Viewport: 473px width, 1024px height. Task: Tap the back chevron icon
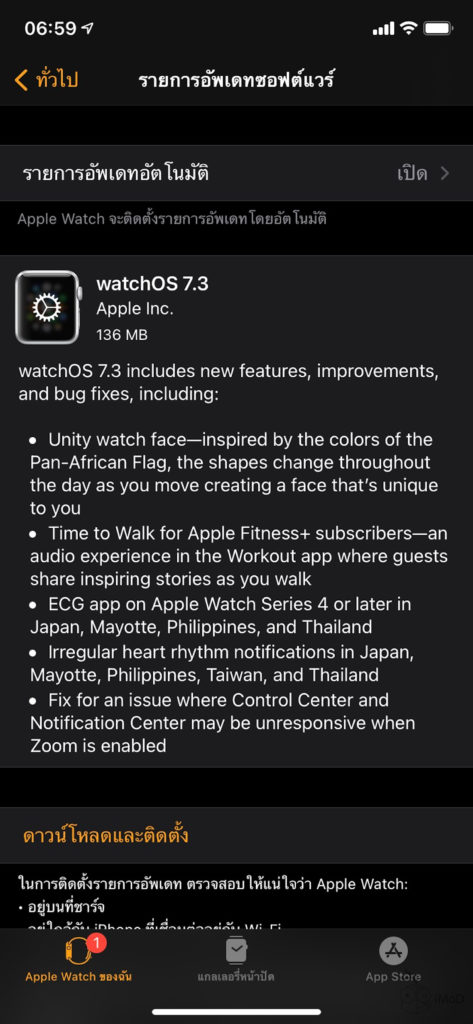coord(21,81)
